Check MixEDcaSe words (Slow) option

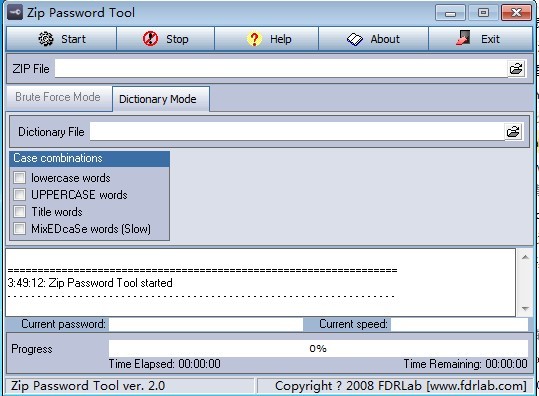tap(20, 228)
